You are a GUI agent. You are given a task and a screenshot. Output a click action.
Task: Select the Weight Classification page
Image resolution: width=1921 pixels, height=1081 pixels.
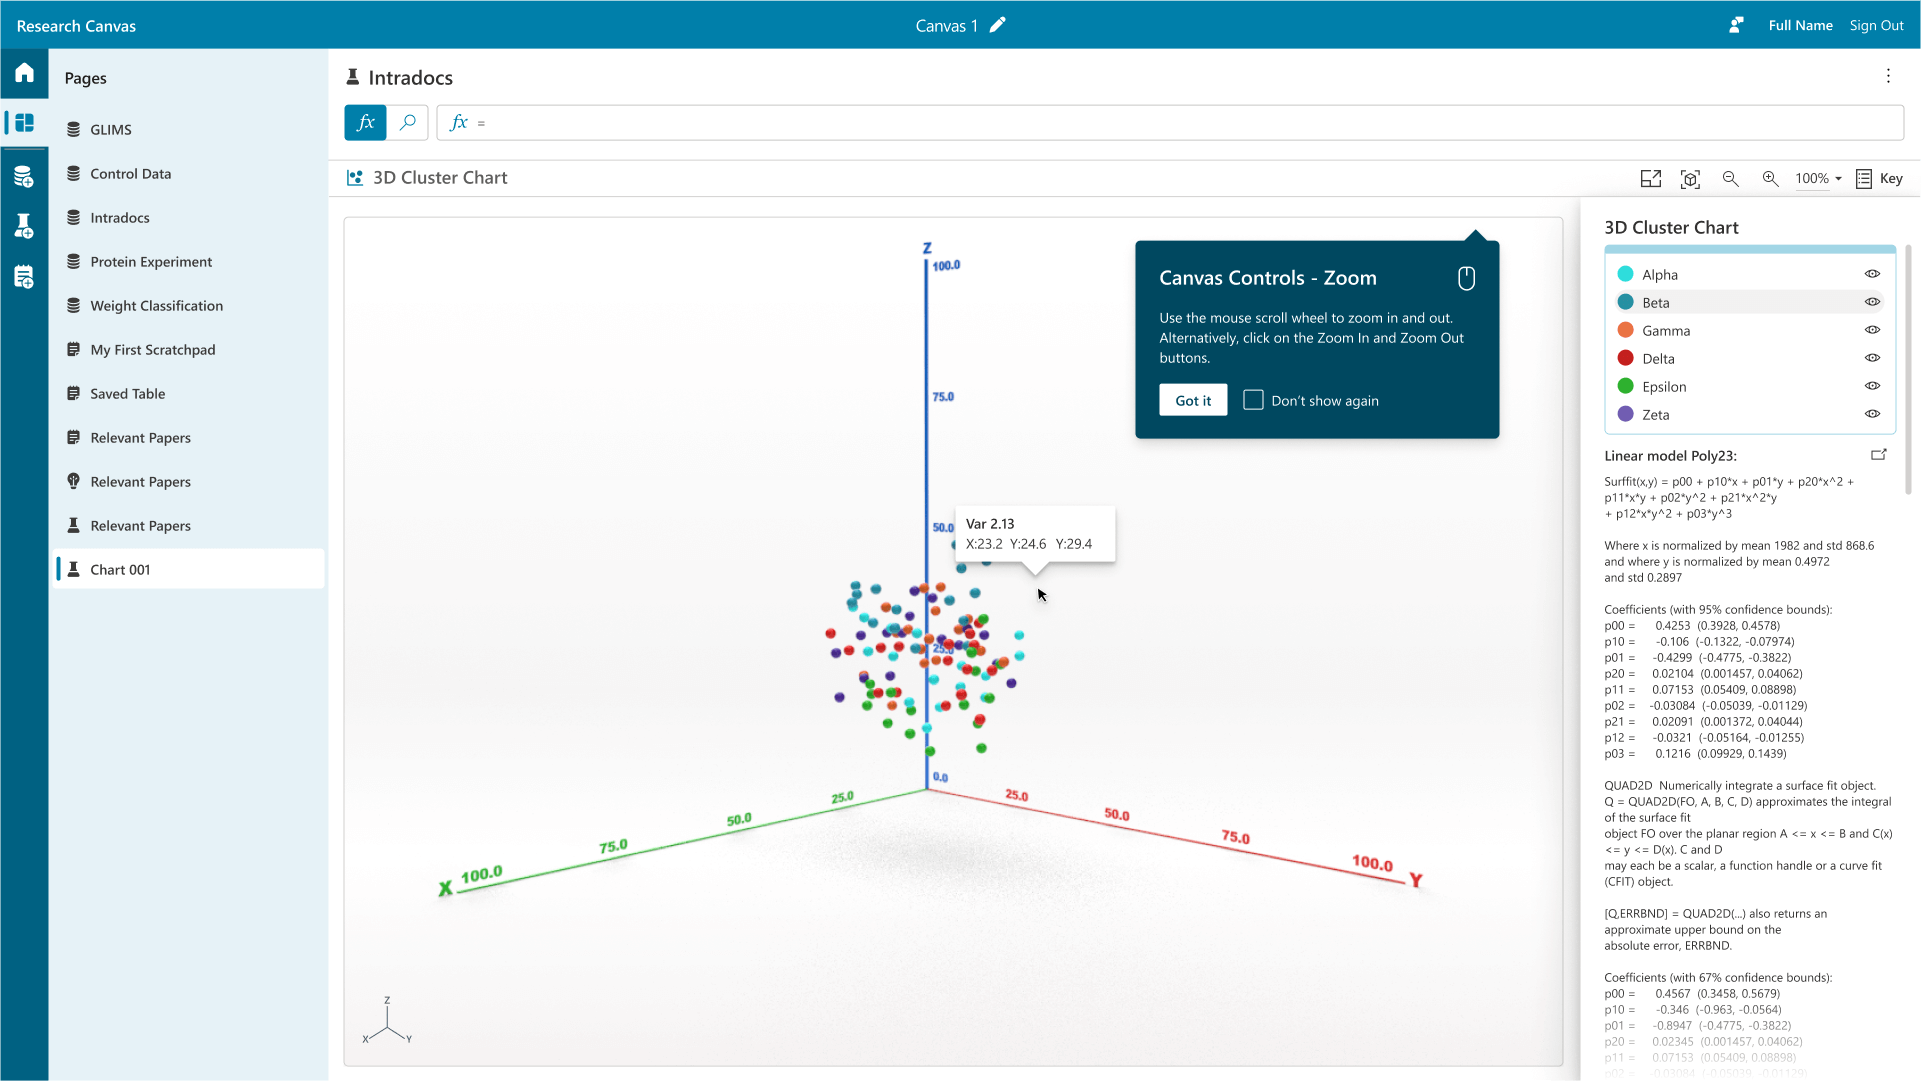point(156,306)
